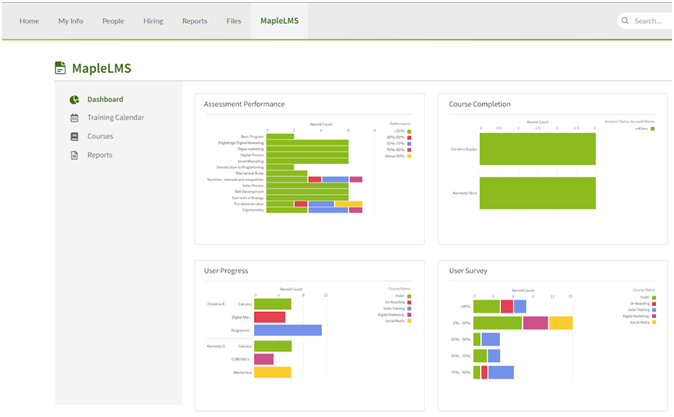This screenshot has width=674, height=417.
Task: Click the blue Programming bar in User Progress
Action: pos(288,330)
